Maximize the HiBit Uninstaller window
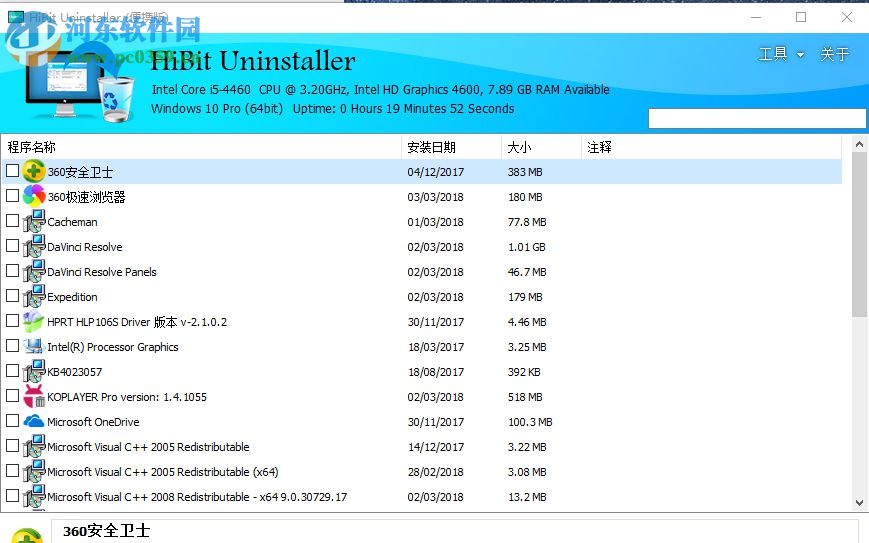The image size is (869, 543). [x=801, y=17]
